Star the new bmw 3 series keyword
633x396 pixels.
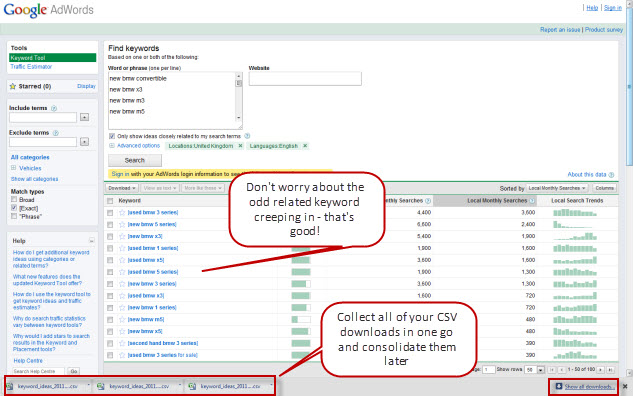(x=122, y=284)
